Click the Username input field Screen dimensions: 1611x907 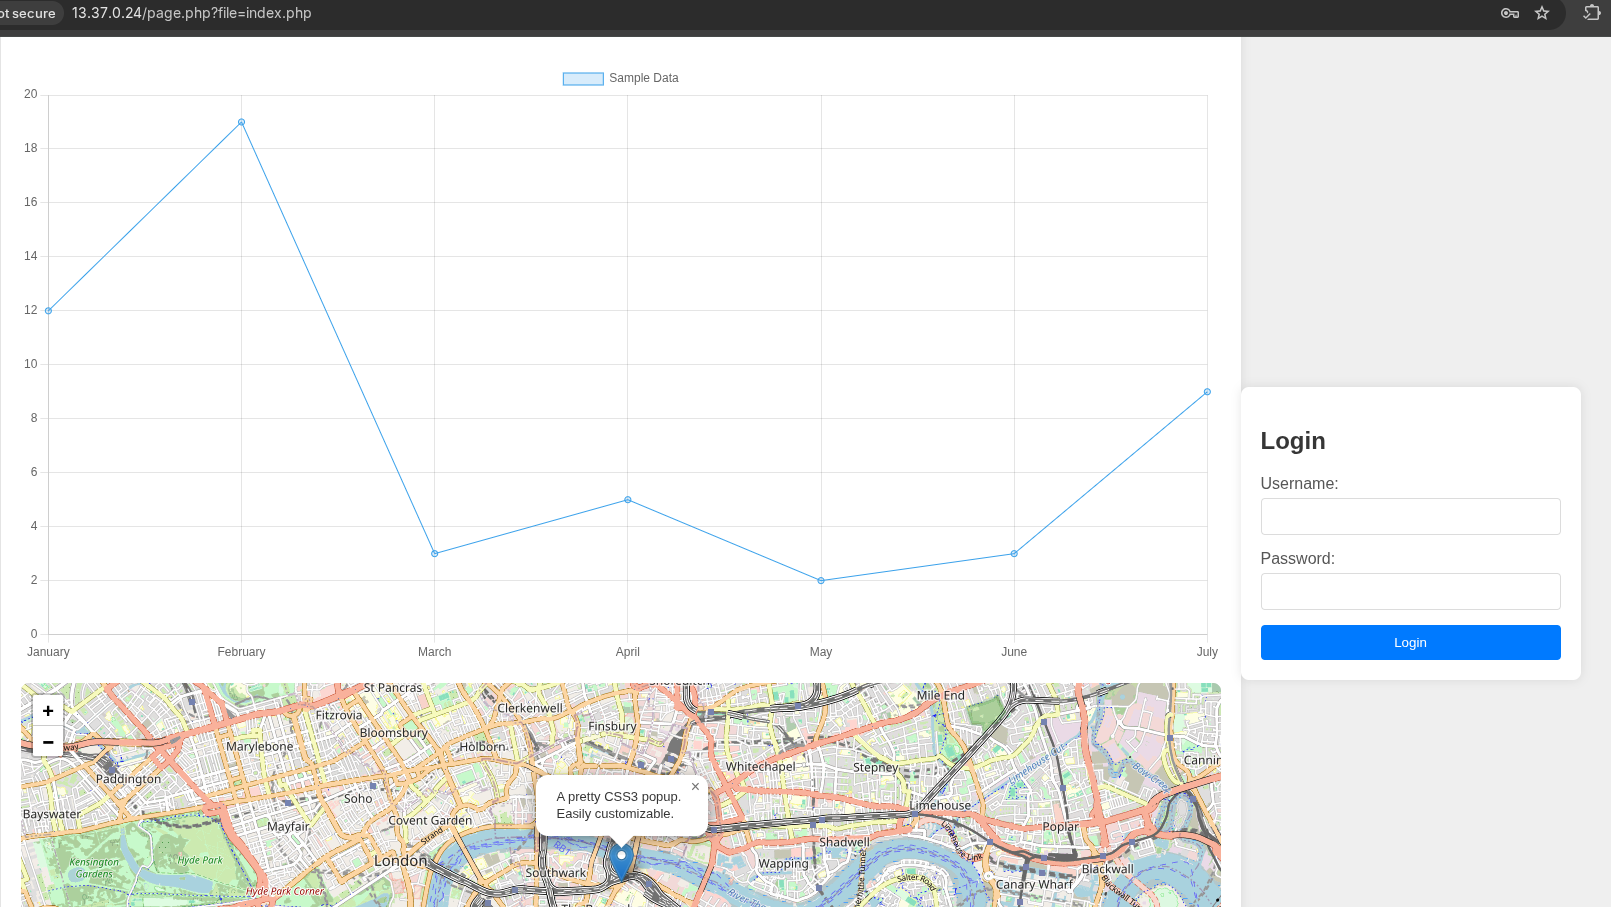click(x=1409, y=517)
